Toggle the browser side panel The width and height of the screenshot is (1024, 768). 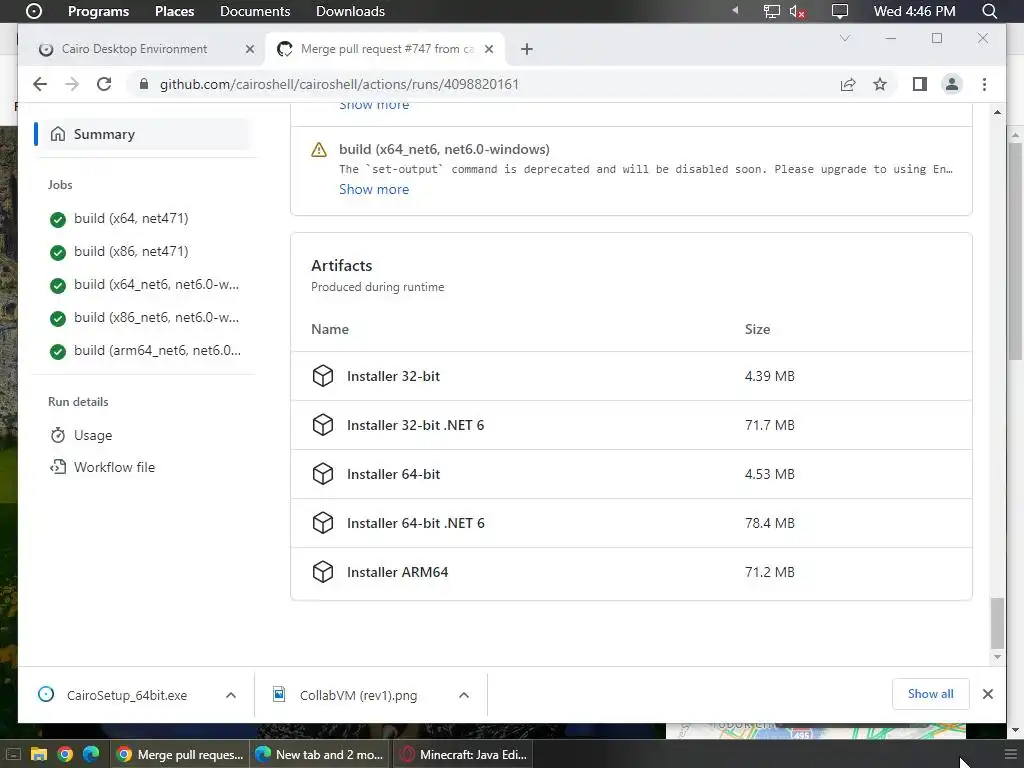[920, 84]
